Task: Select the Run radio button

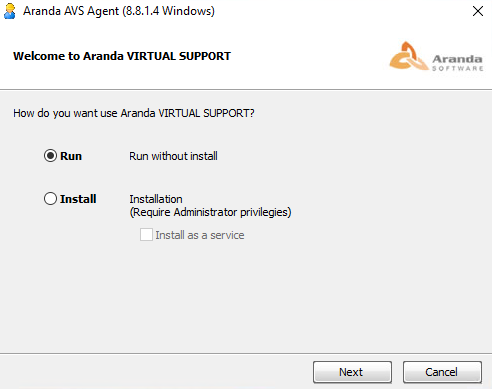Action: (x=50, y=156)
